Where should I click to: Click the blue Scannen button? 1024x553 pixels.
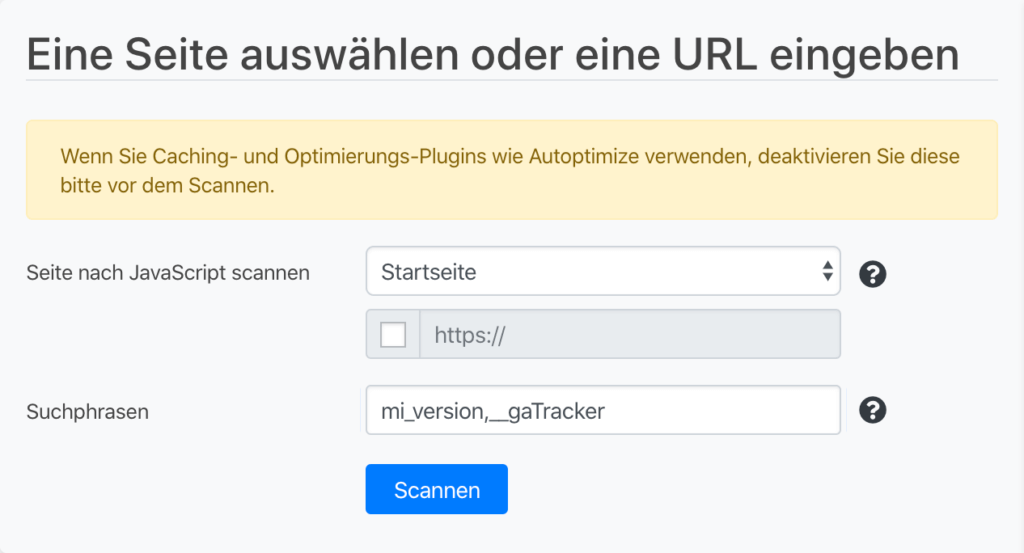[437, 489]
